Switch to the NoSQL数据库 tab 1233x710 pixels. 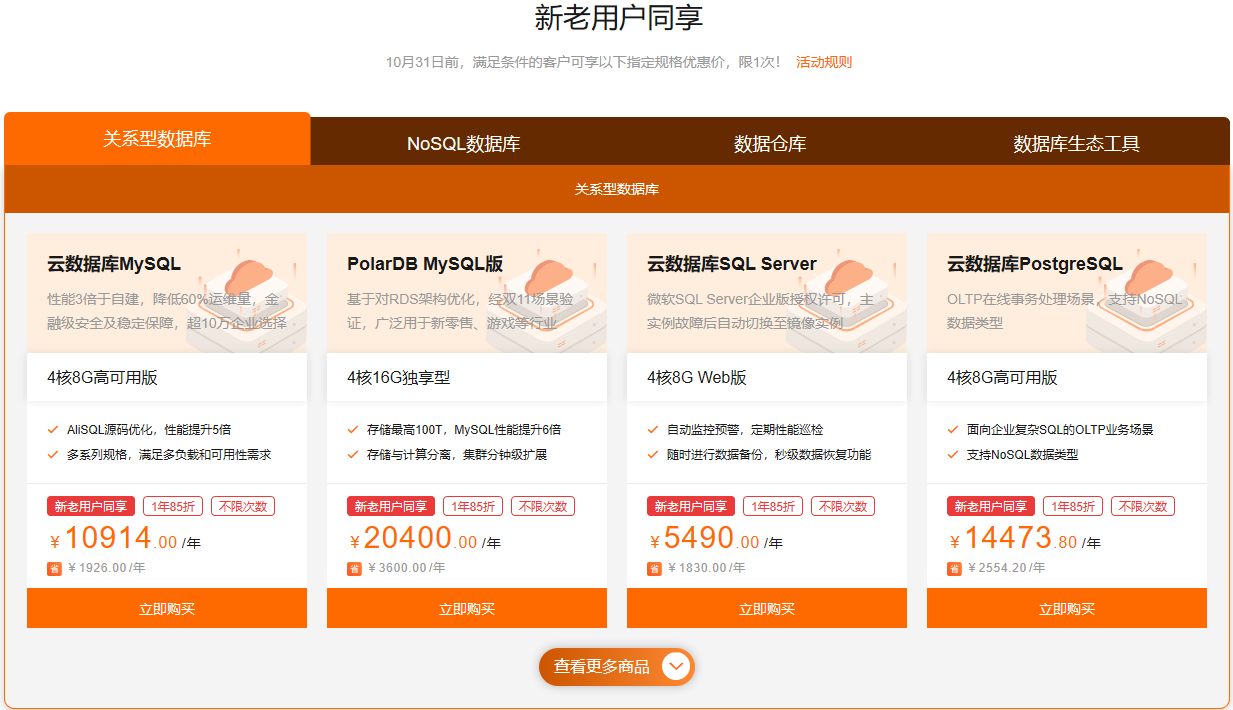pos(463,143)
